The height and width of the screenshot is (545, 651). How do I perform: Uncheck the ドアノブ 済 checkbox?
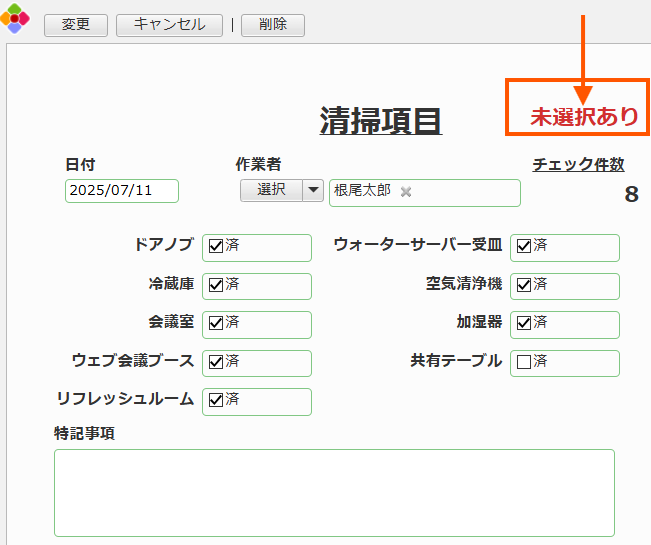click(216, 246)
